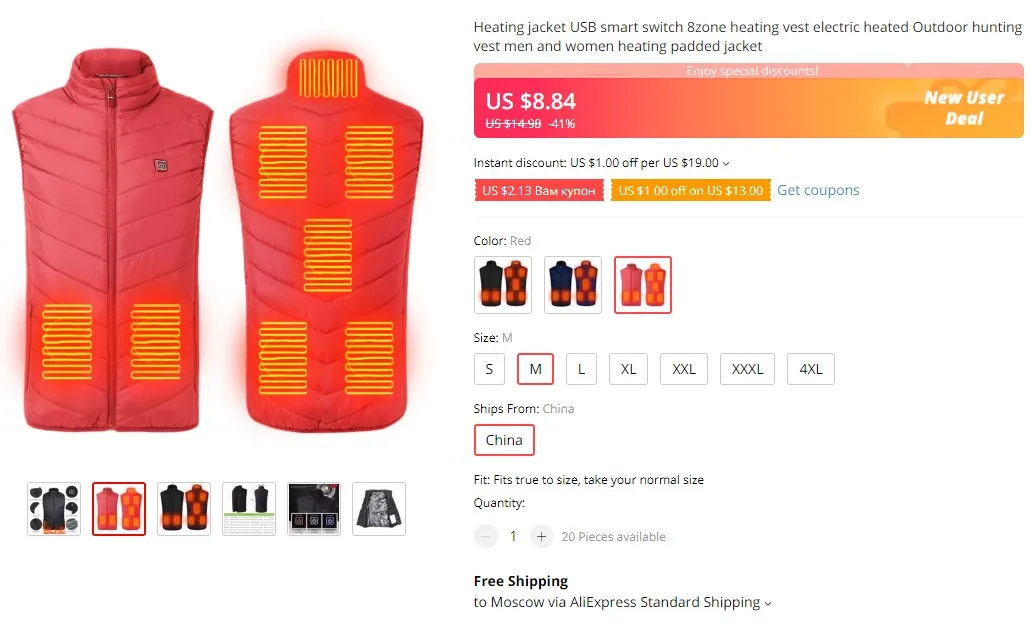The image size is (1035, 621).
Task: Show the black heated vest thumbnail
Action: coord(184,509)
